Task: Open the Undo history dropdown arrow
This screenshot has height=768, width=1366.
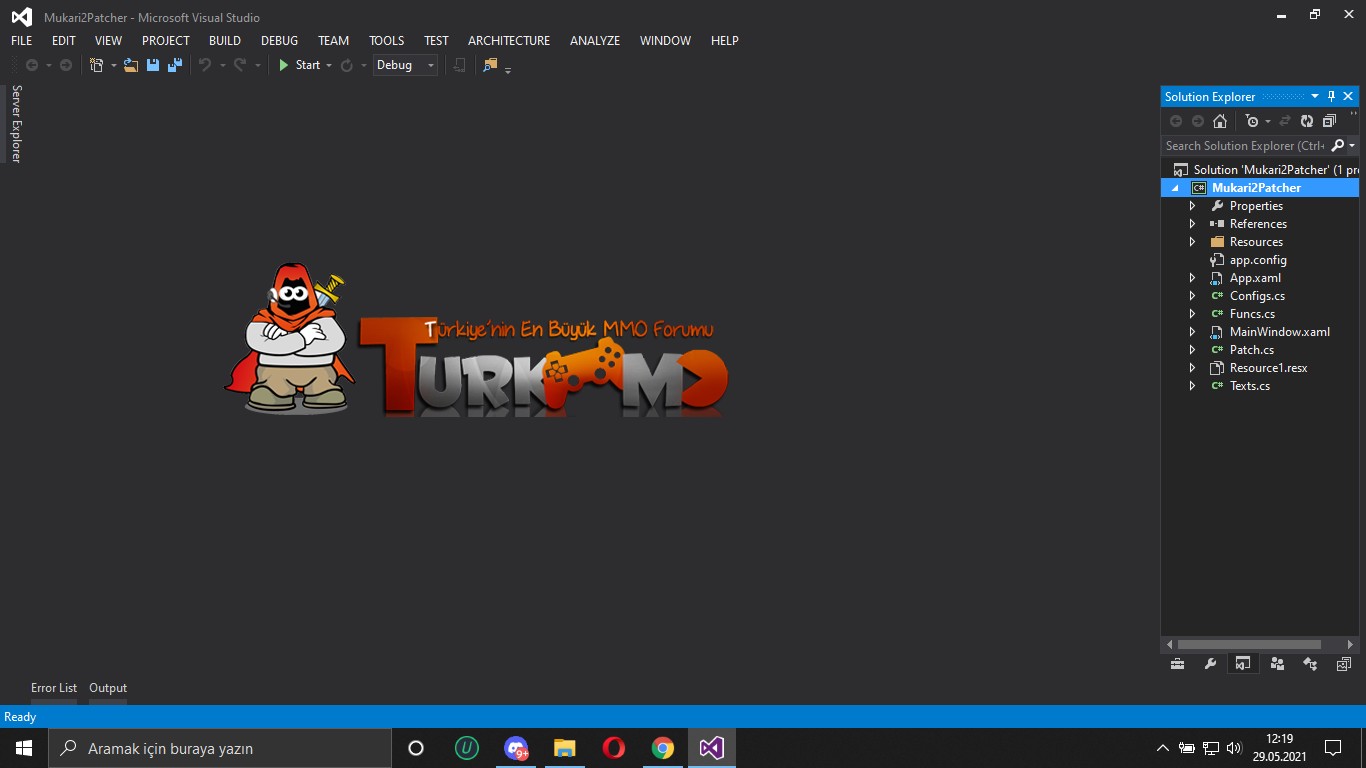Action: pyautogui.click(x=222, y=66)
